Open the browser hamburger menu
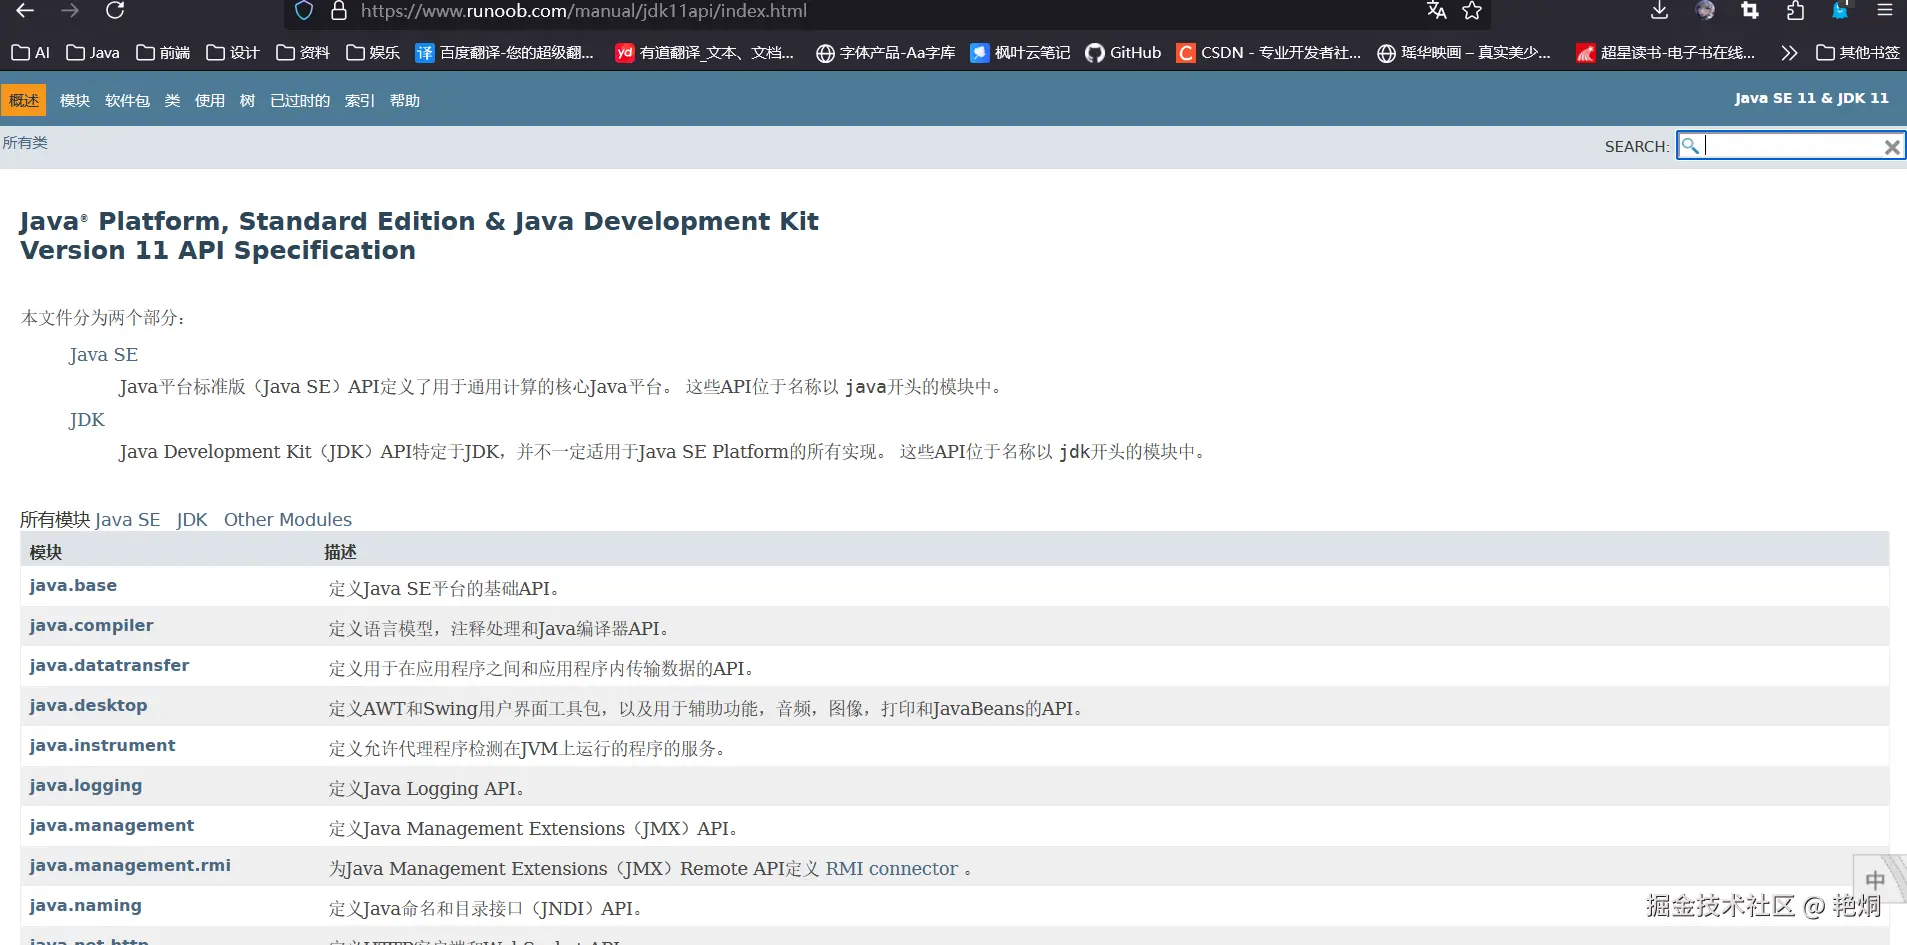 pos(1885,11)
